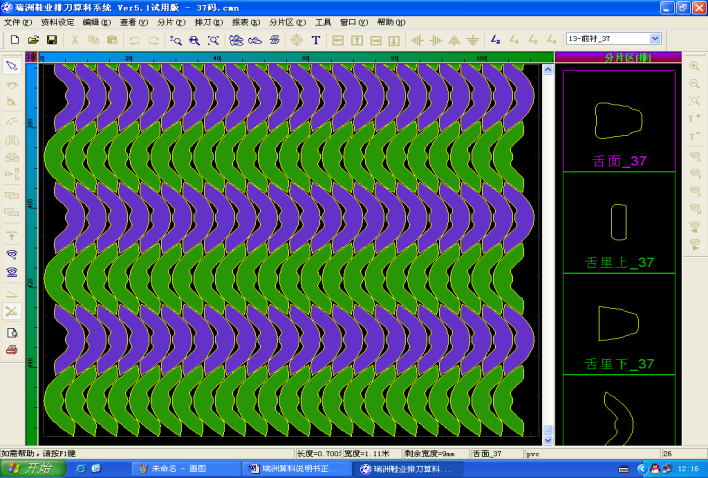Click the align-top arrow box icon
708x478 pixels.
pos(357,40)
